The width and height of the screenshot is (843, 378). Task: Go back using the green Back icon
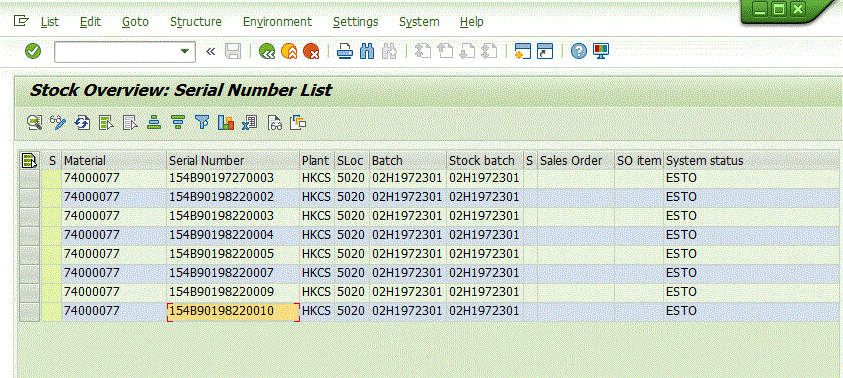tap(267, 51)
